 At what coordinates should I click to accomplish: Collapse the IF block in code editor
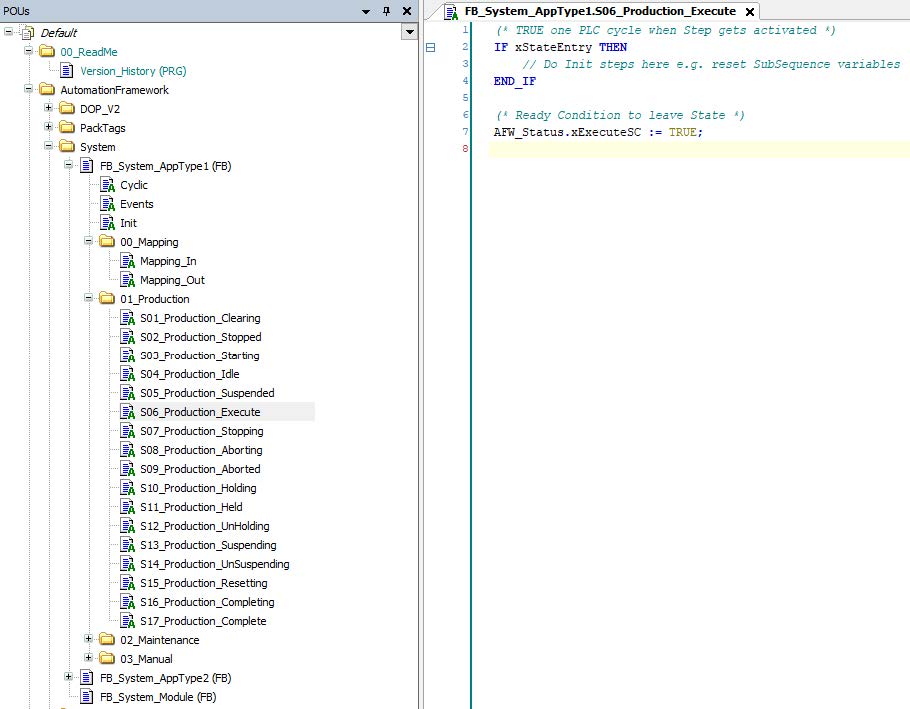[431, 48]
